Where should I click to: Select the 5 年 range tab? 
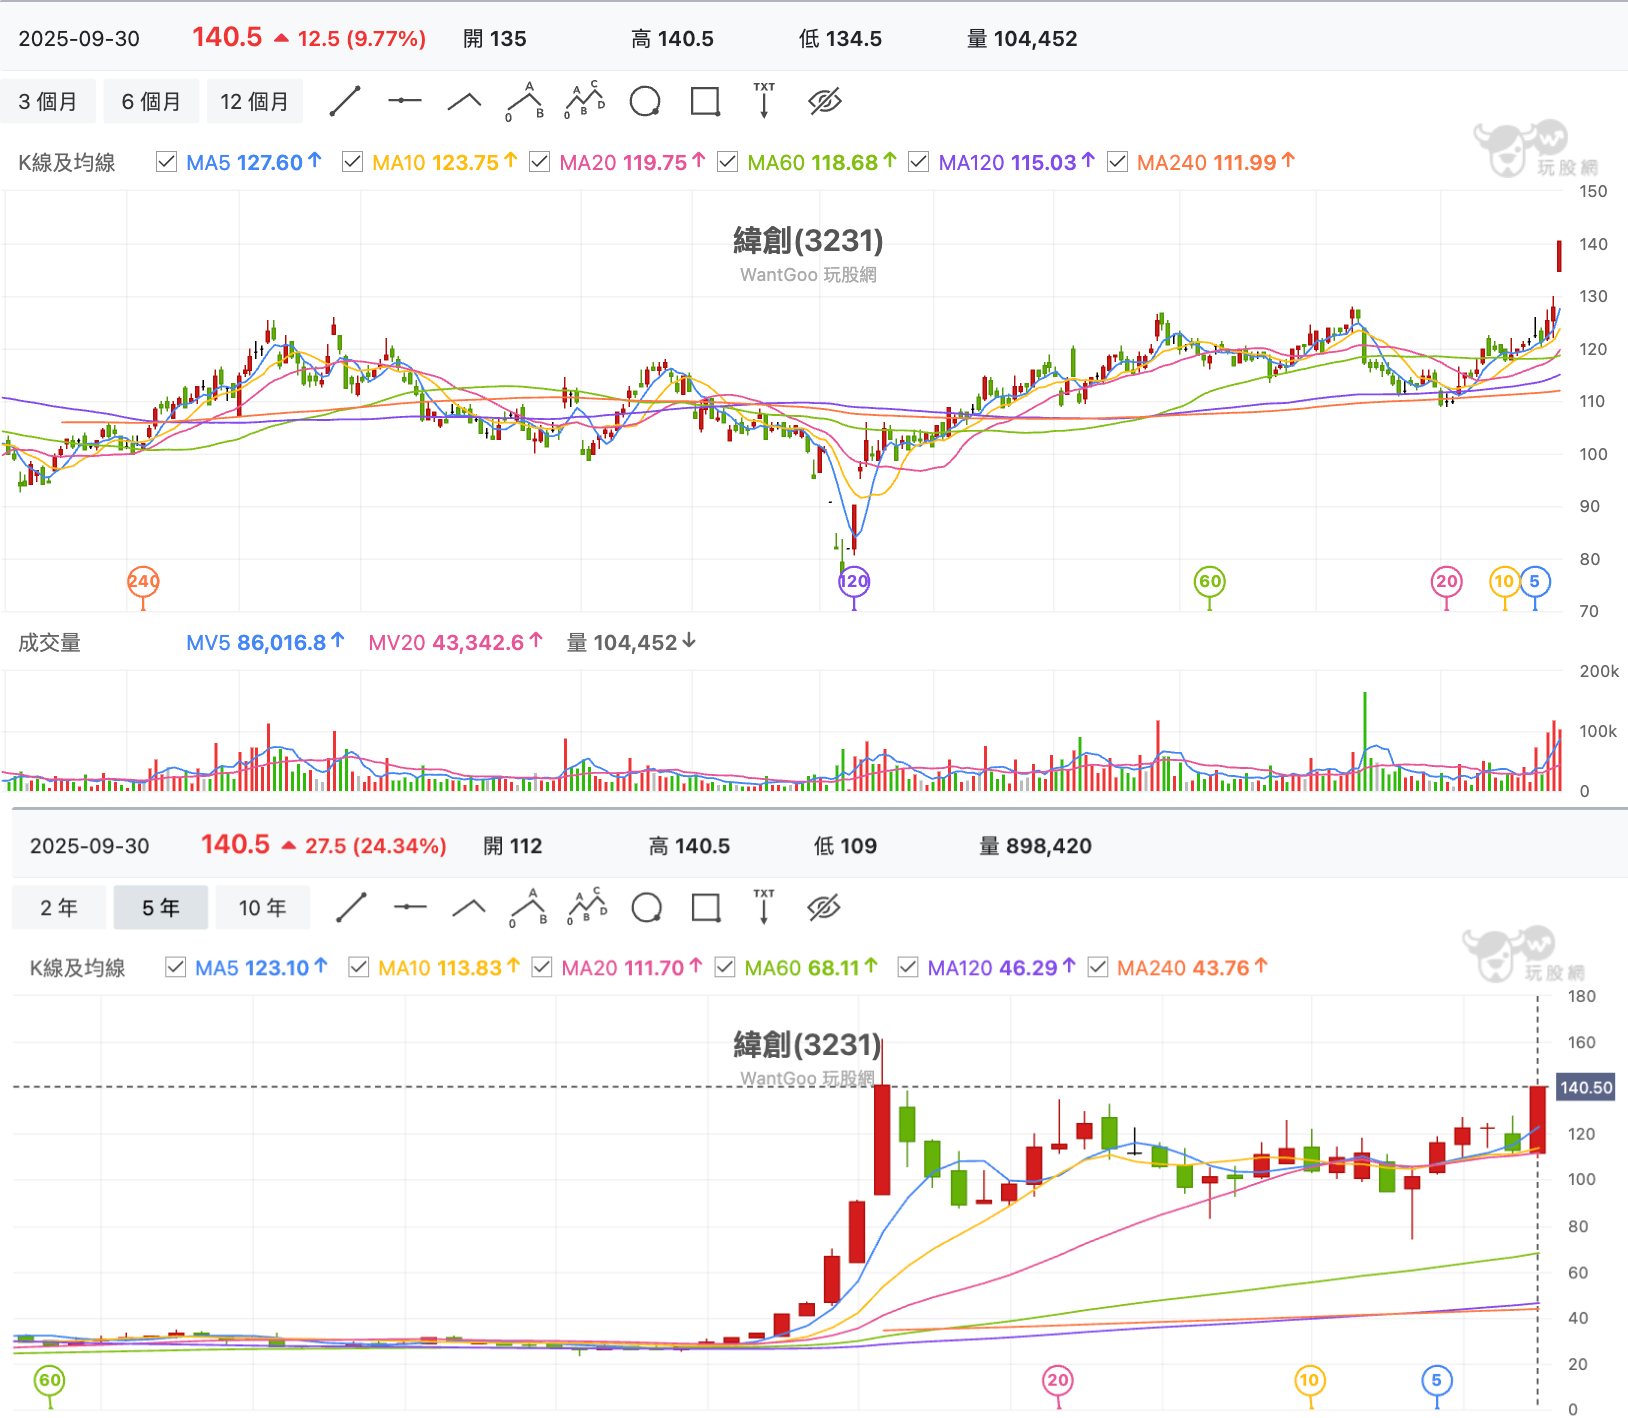click(x=161, y=908)
